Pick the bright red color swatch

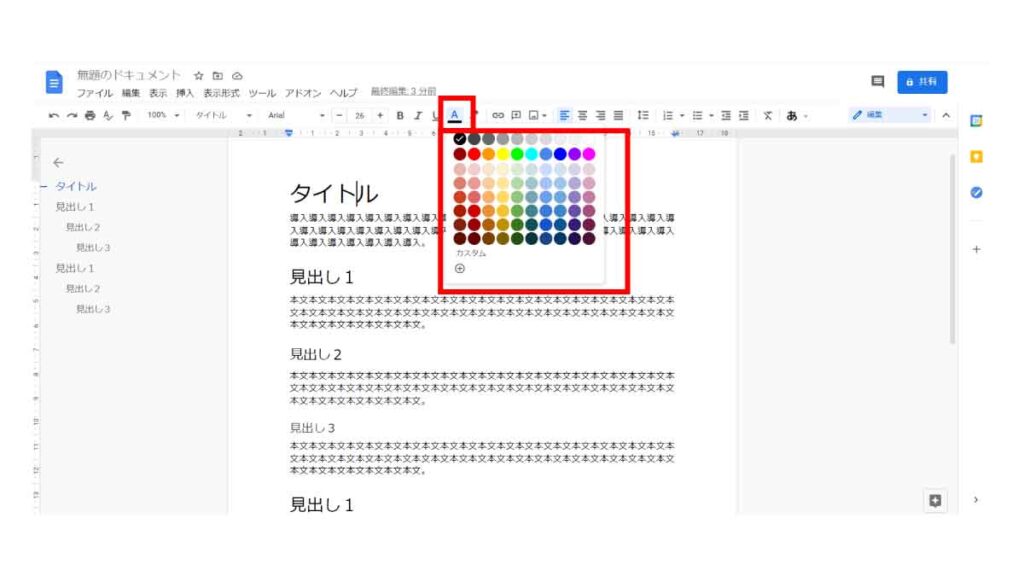(474, 154)
